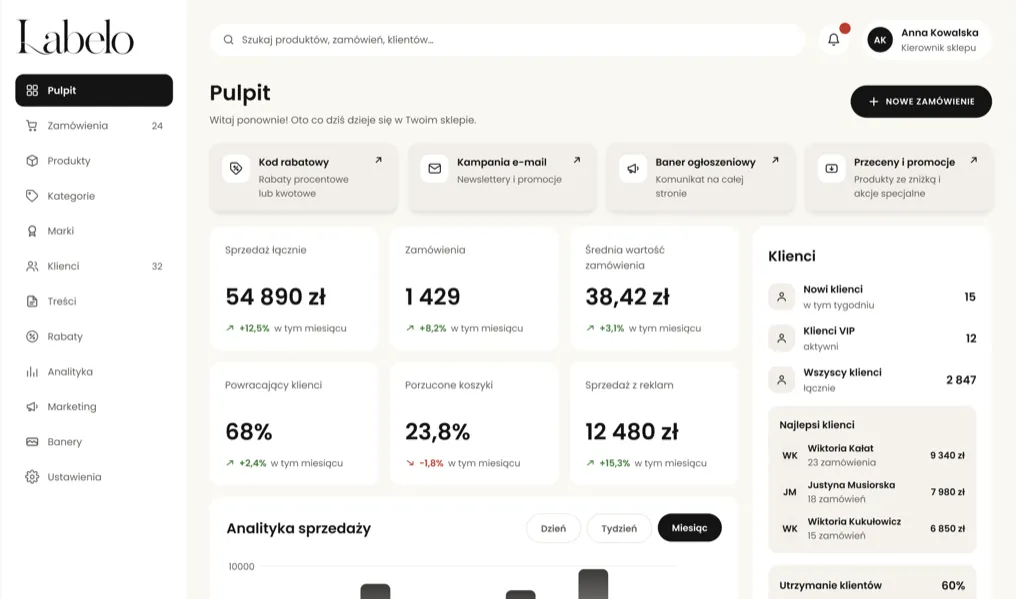The width and height of the screenshot is (1016, 599).
Task: Click the Banery image icon
Action: pos(32,441)
